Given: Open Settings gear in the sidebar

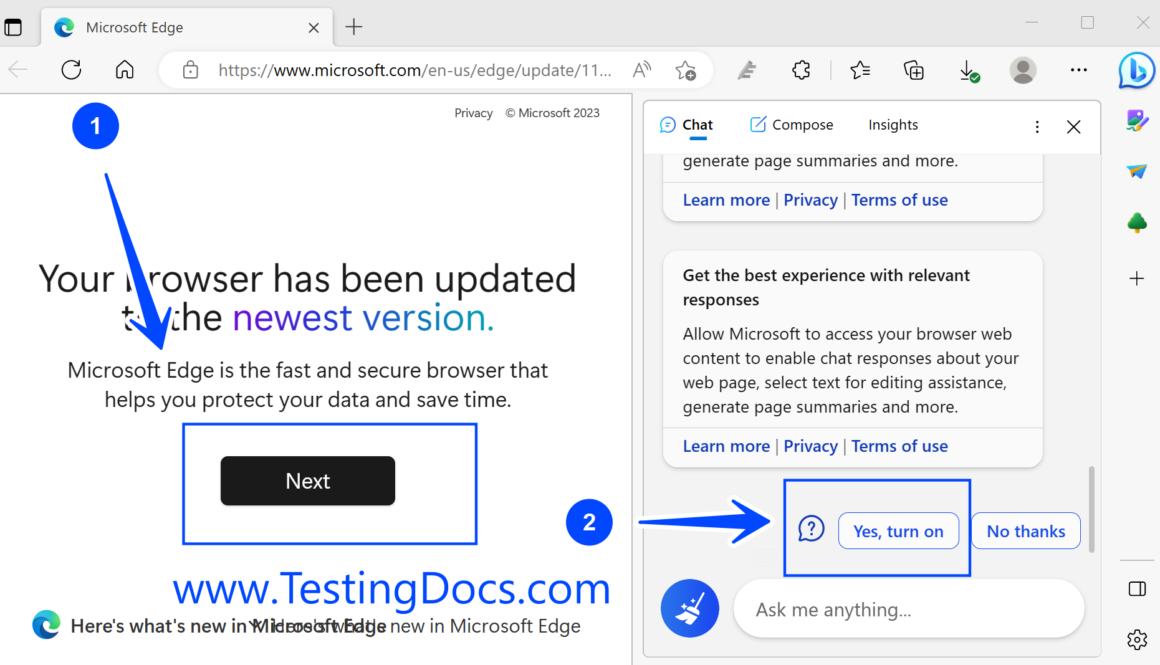Looking at the screenshot, I should click(x=1137, y=638).
